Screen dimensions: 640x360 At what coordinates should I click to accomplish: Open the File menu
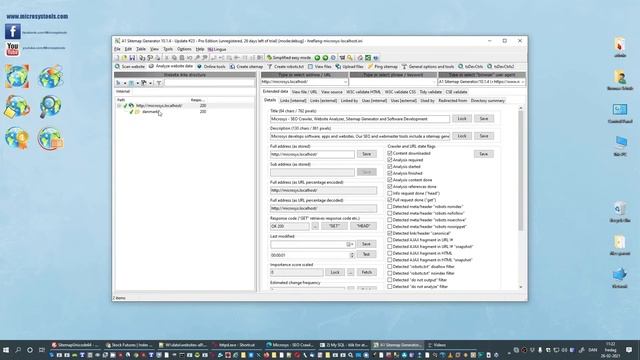tap(117, 49)
